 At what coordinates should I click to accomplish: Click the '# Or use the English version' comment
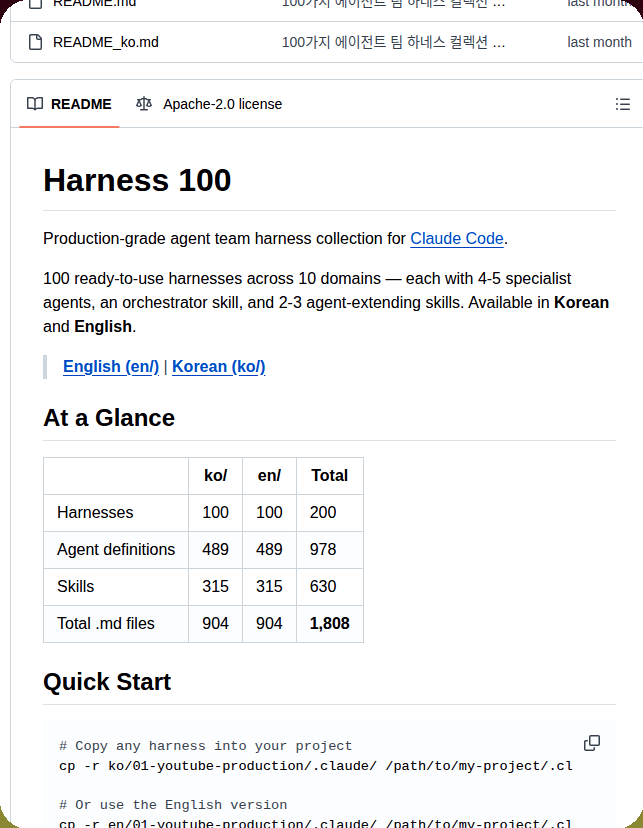coord(173,805)
